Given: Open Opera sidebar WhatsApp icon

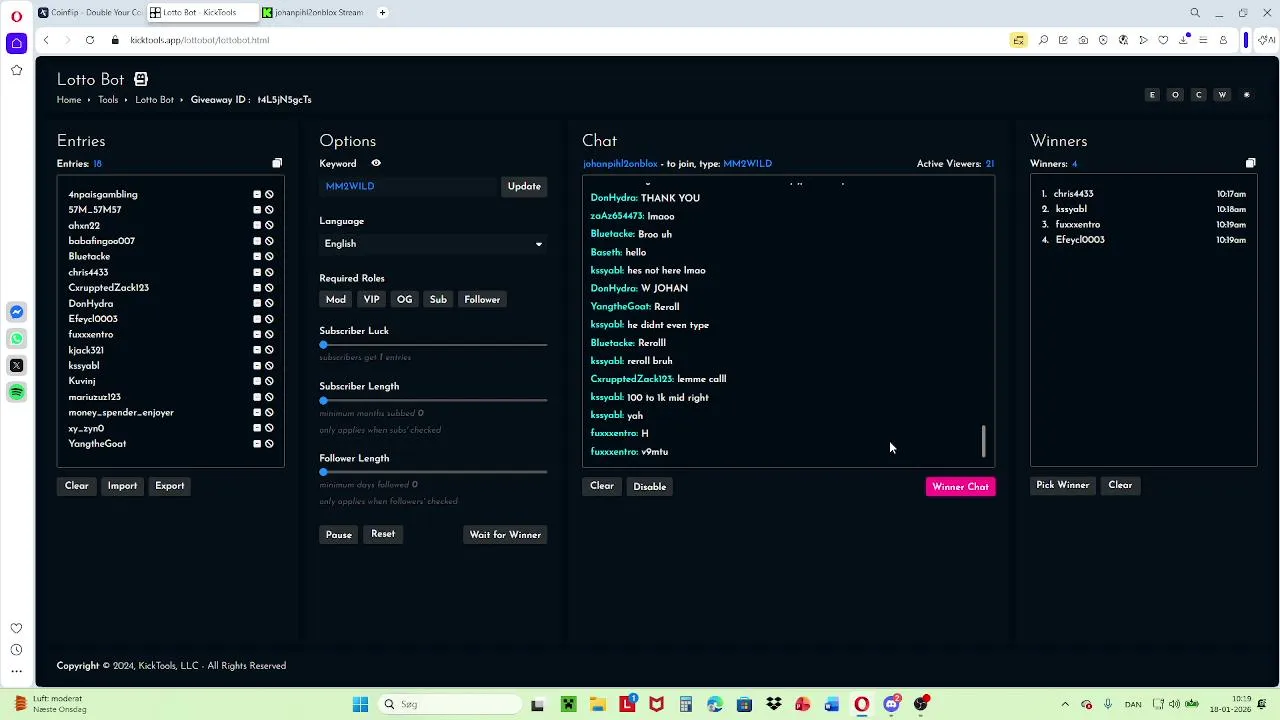Looking at the screenshot, I should point(16,339).
